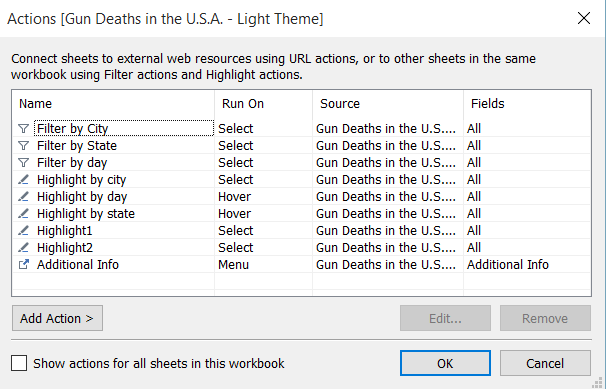Enable Show actions for all sheets checkbox
The height and width of the screenshot is (389, 606).
[19, 363]
